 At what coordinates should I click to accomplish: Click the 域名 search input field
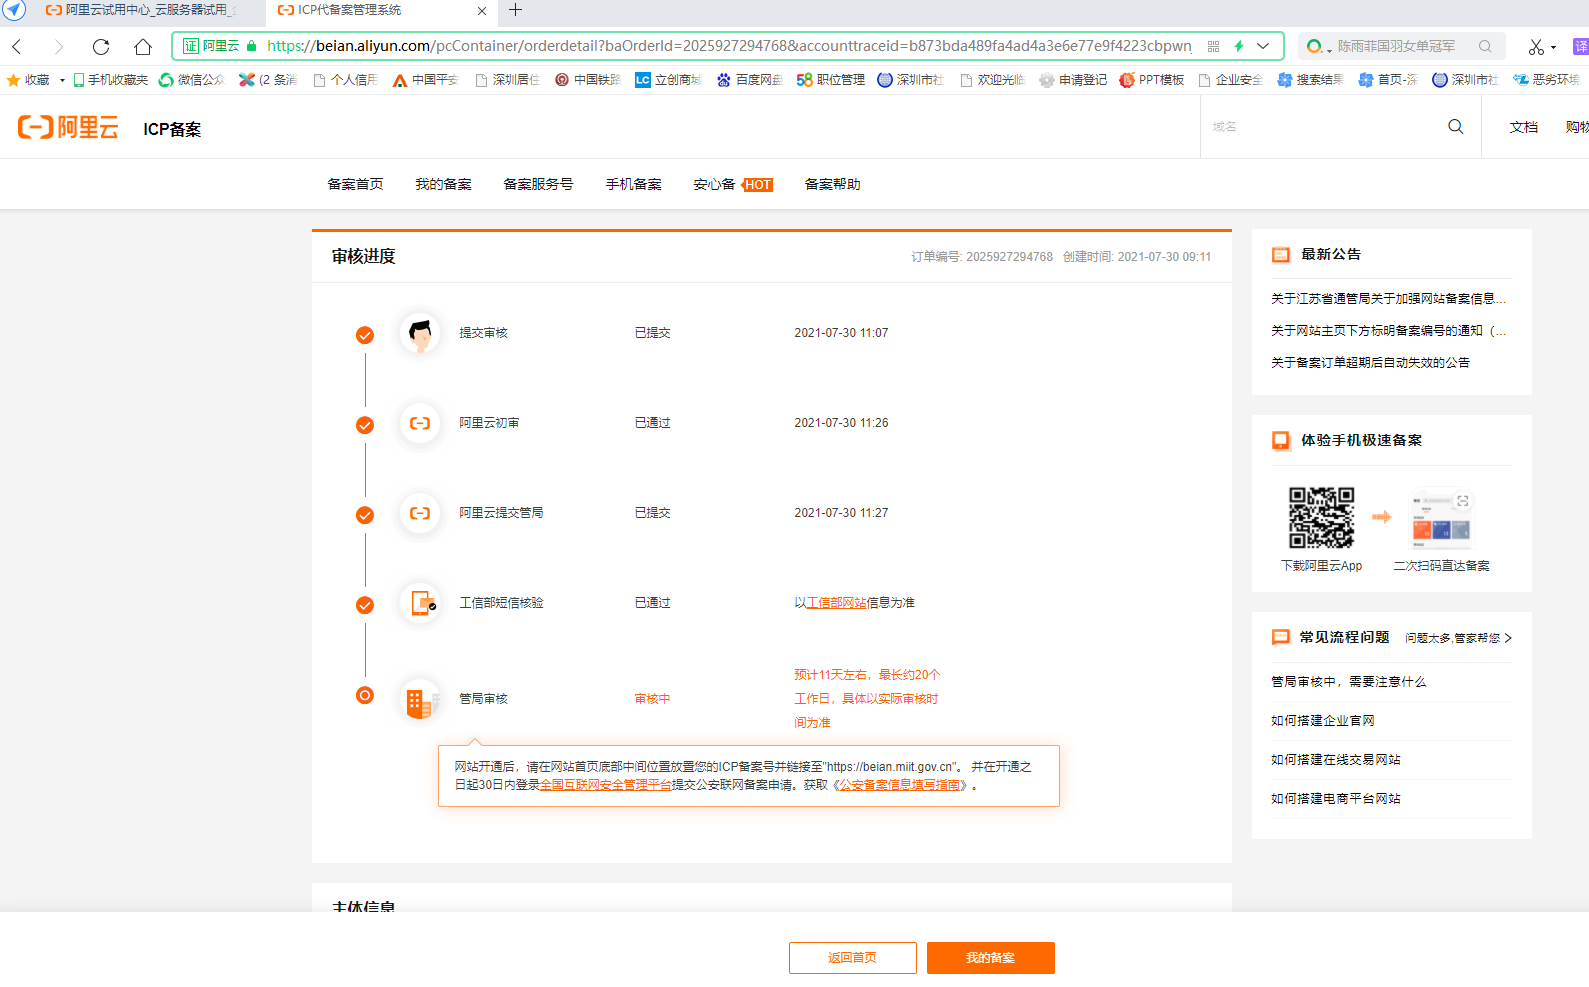1320,127
